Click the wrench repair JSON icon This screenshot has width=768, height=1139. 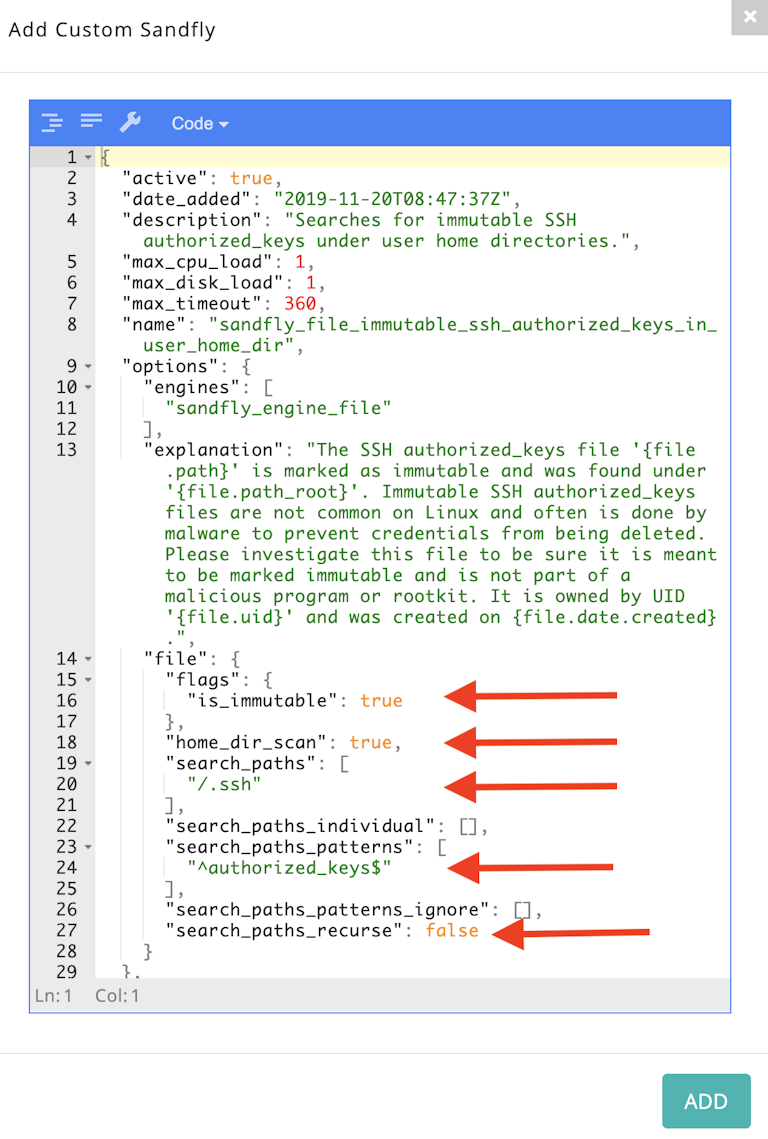coord(130,122)
